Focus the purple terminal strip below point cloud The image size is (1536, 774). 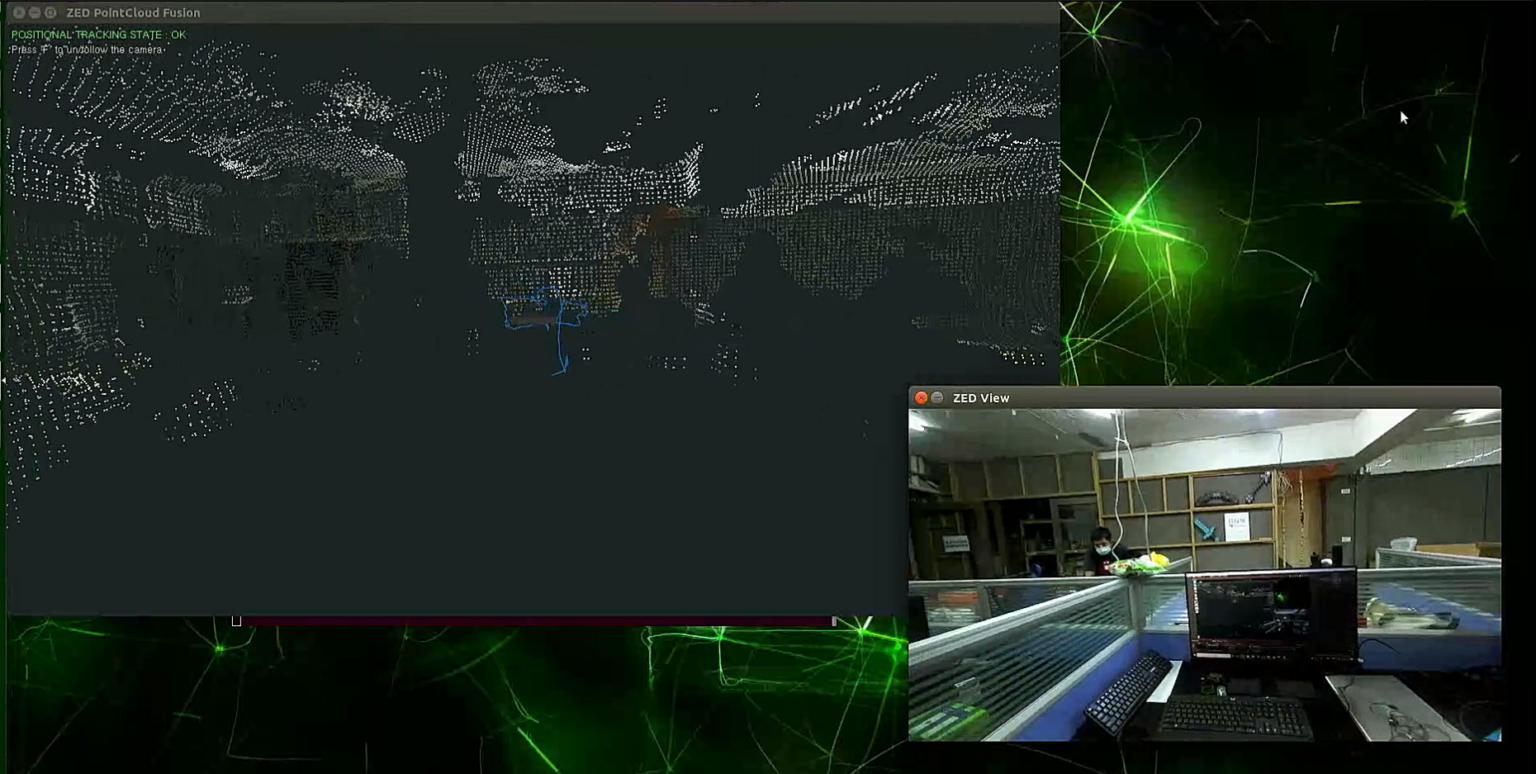click(540, 621)
